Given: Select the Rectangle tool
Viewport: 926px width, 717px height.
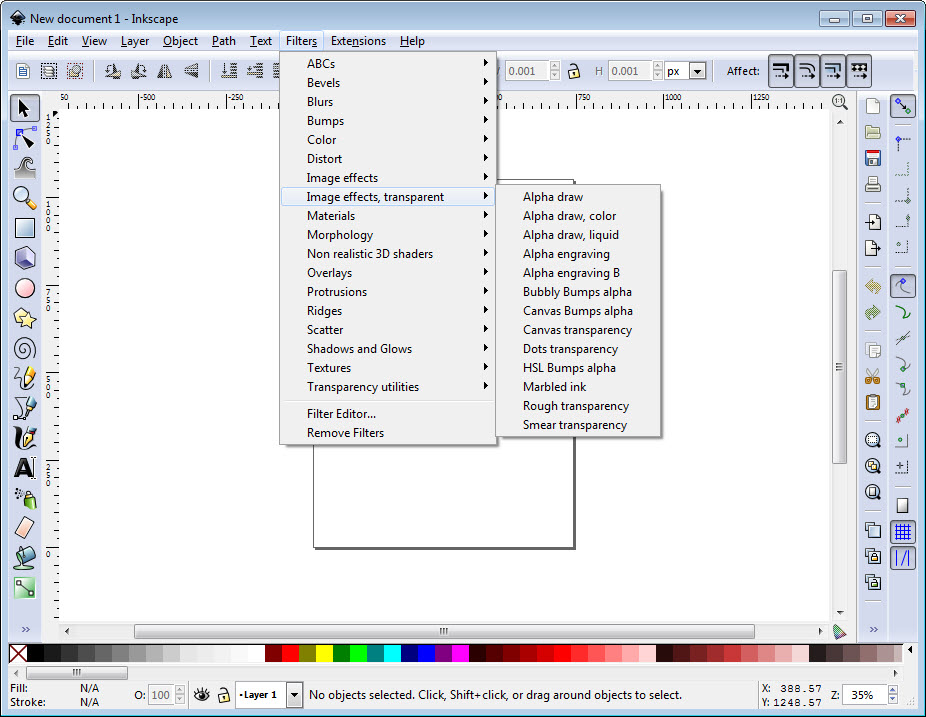Looking at the screenshot, I should click(24, 228).
